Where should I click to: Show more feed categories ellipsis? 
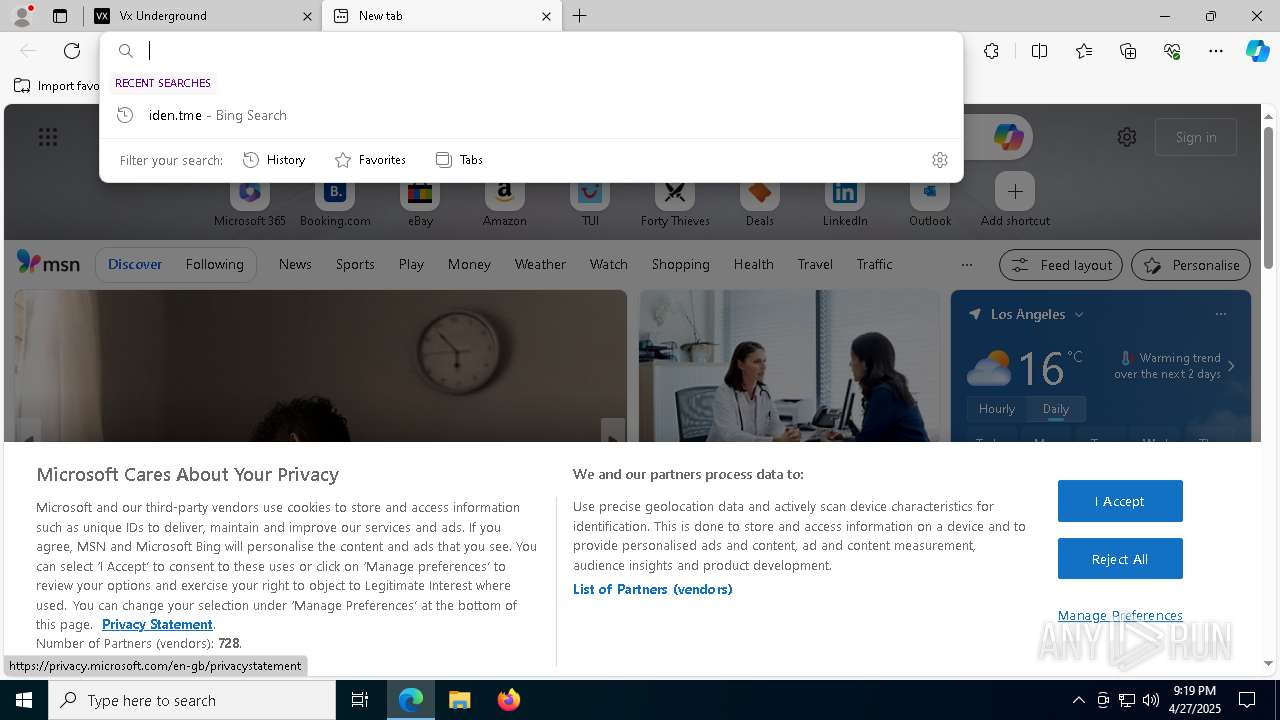(966, 264)
